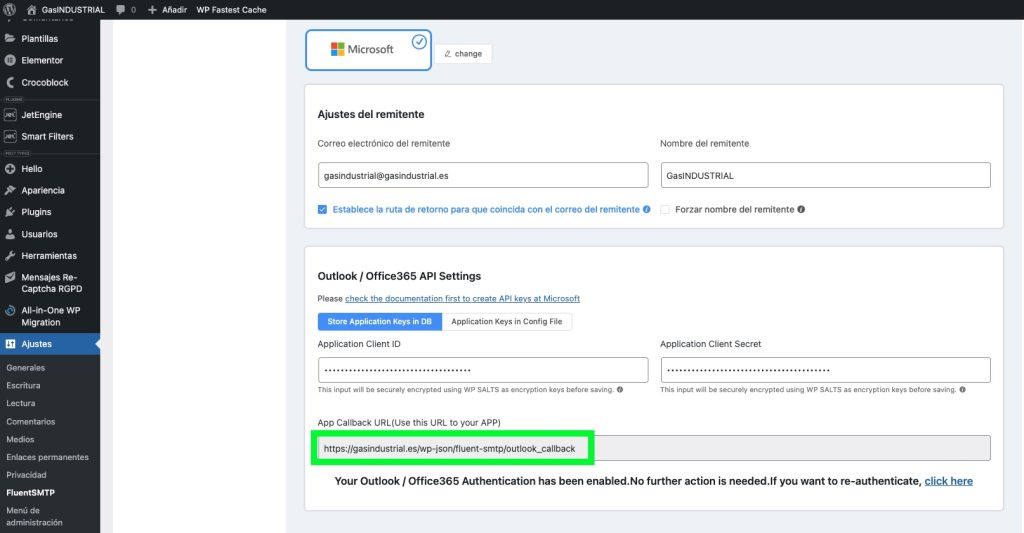Click the Elementor icon in sidebar

[10, 60]
